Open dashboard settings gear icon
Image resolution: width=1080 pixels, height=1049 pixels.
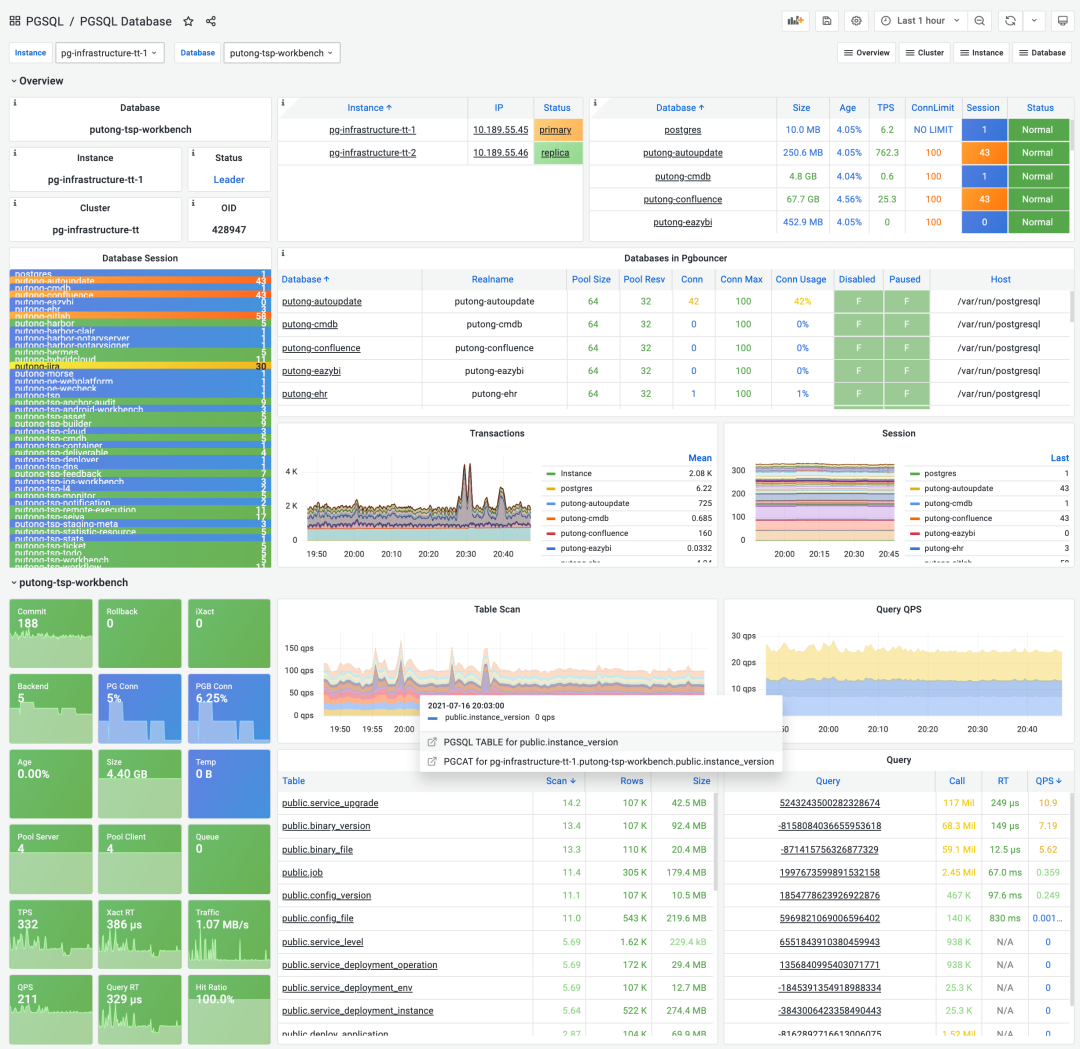856,21
